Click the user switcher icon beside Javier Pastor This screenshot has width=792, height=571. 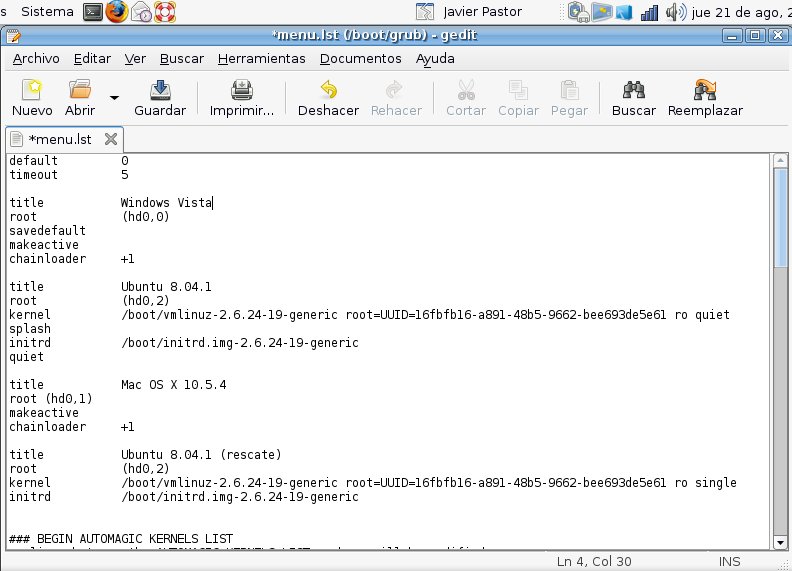425,12
